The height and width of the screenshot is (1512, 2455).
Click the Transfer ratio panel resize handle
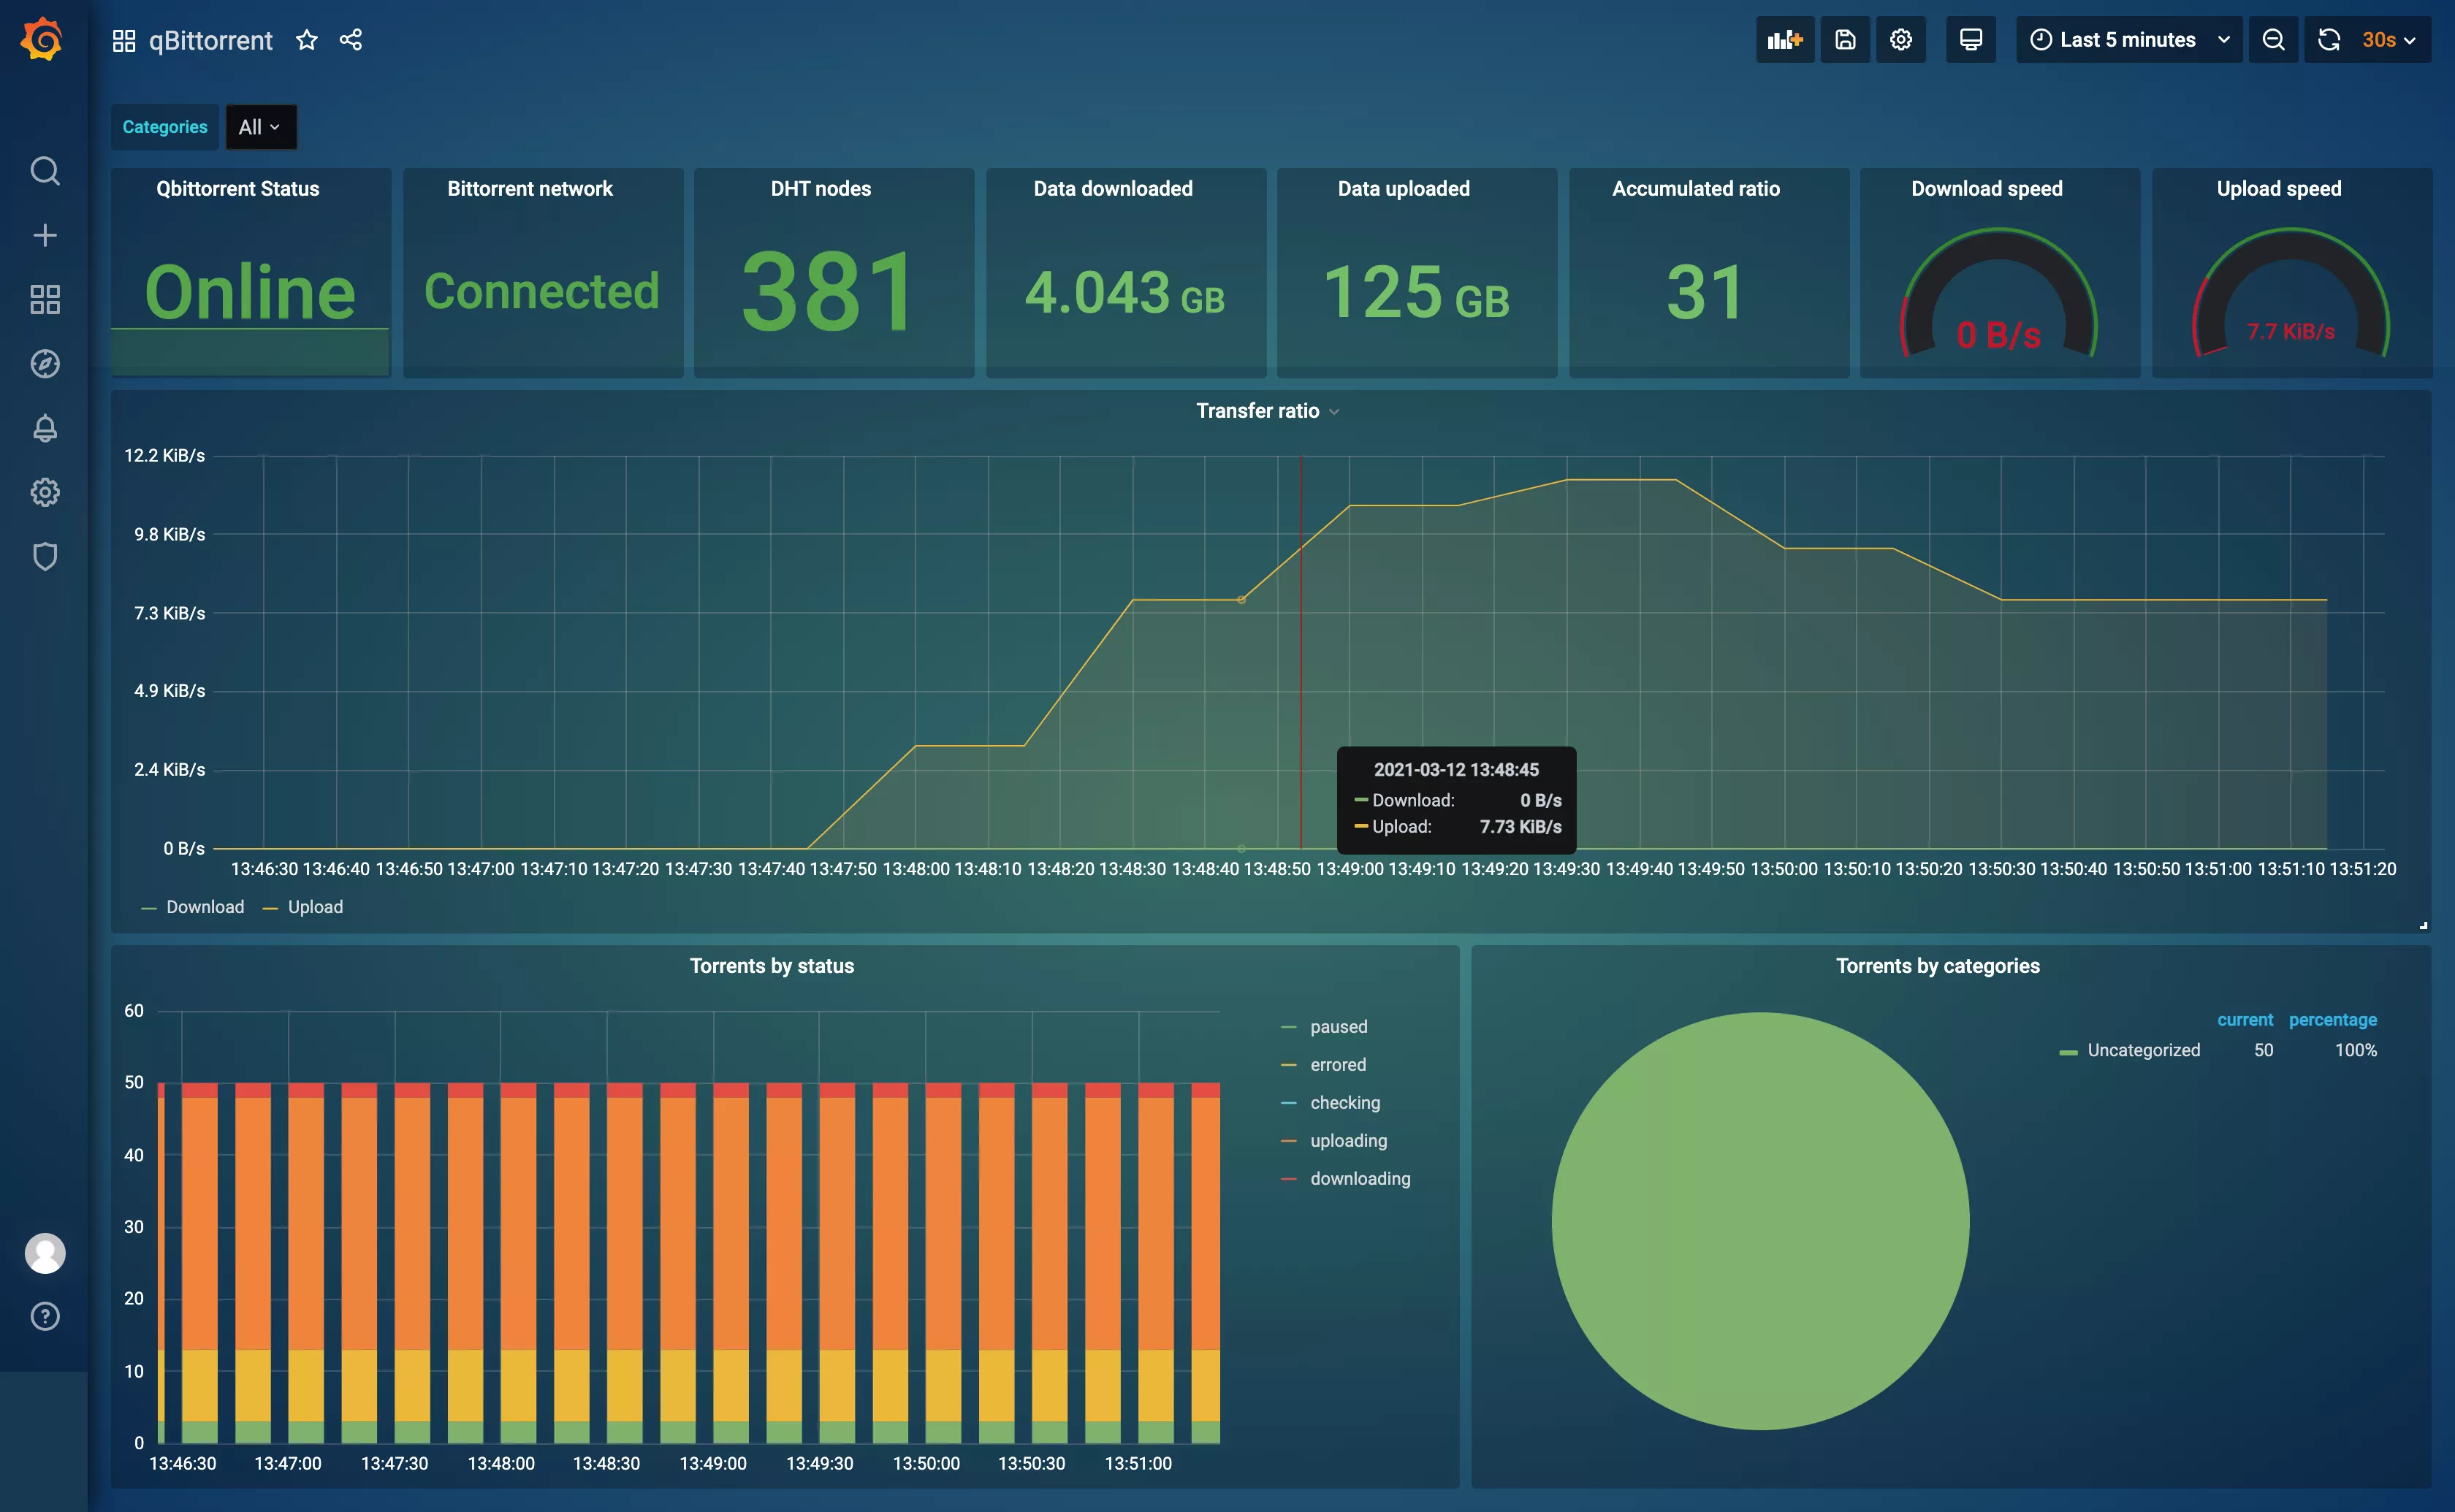(2423, 925)
